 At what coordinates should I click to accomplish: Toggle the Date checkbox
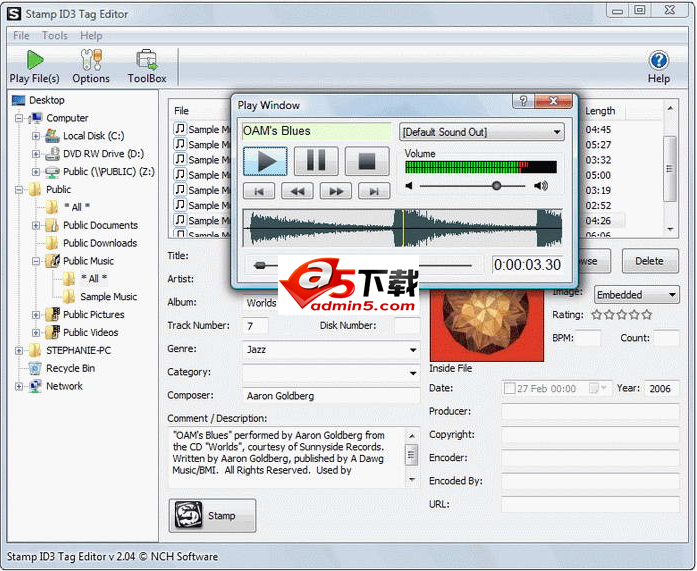click(510, 388)
